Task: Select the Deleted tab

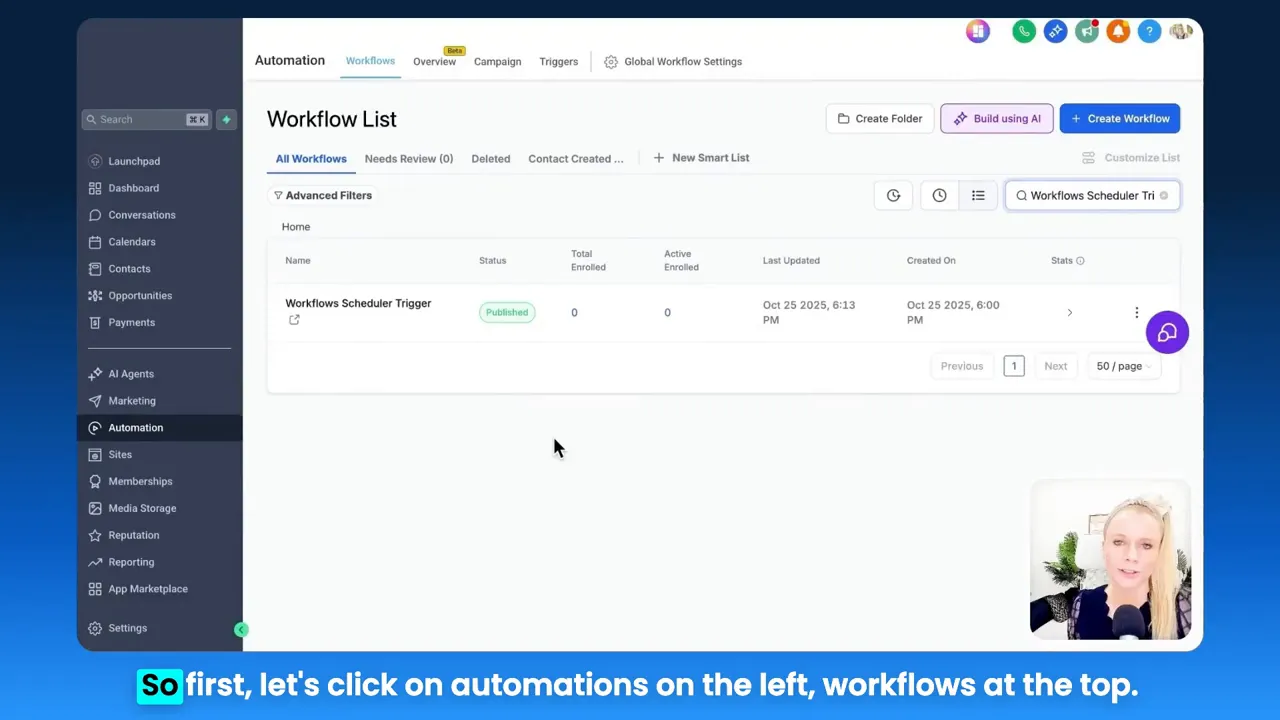Action: point(491,159)
